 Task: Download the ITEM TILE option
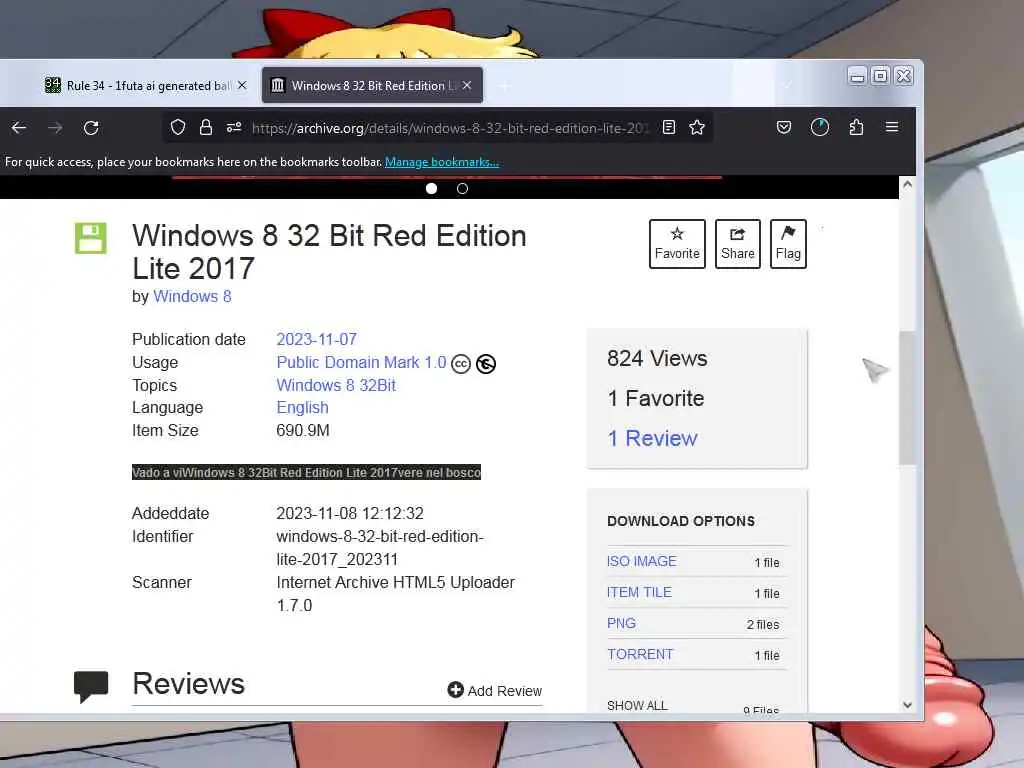639,592
